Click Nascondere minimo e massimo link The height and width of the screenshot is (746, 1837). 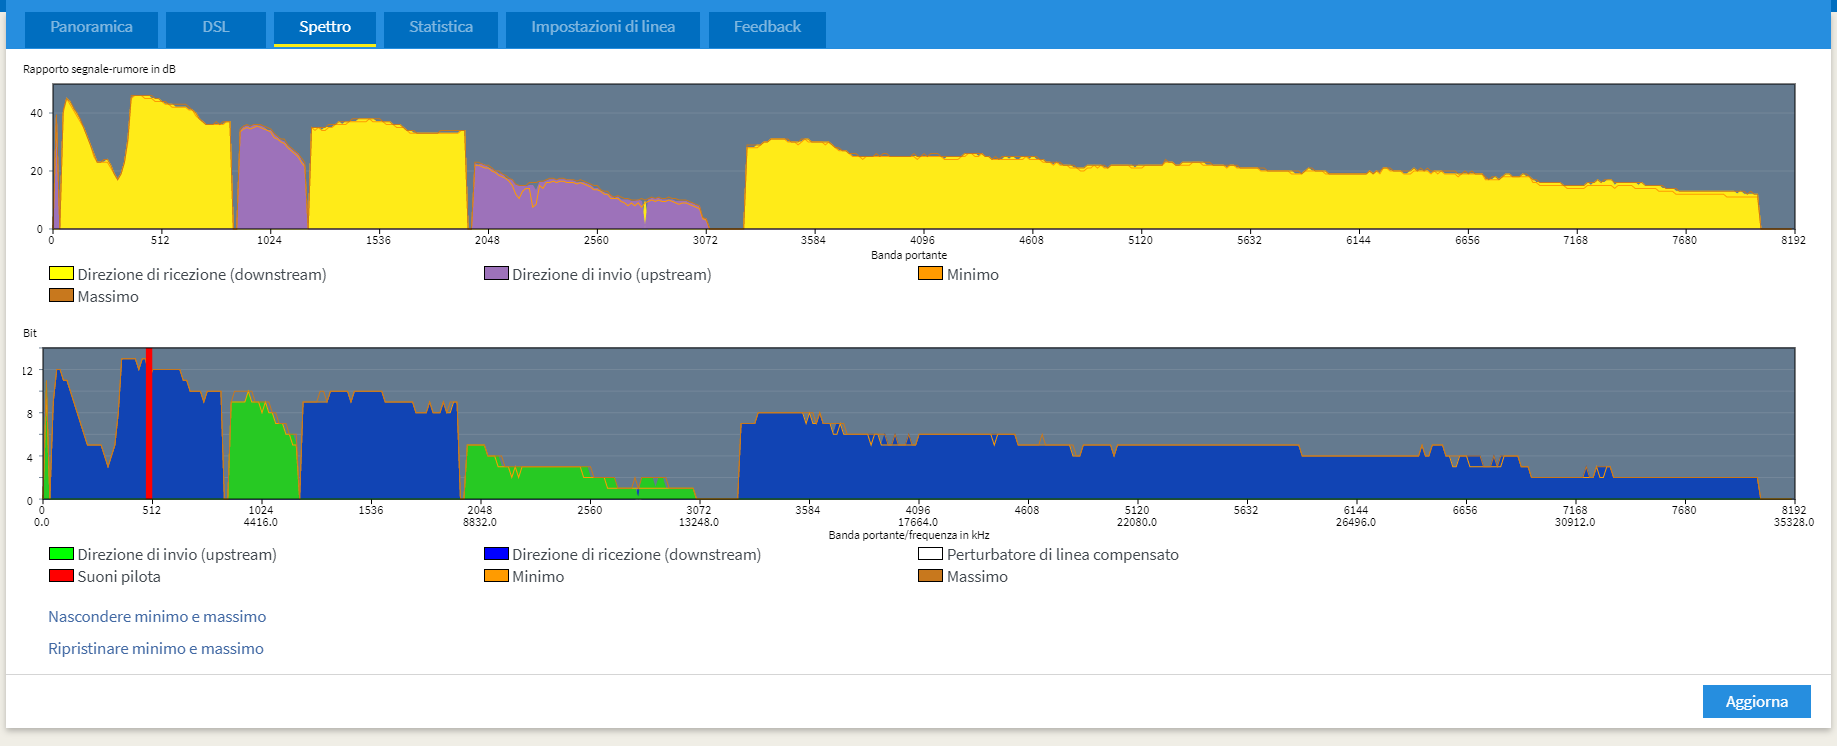(x=157, y=617)
